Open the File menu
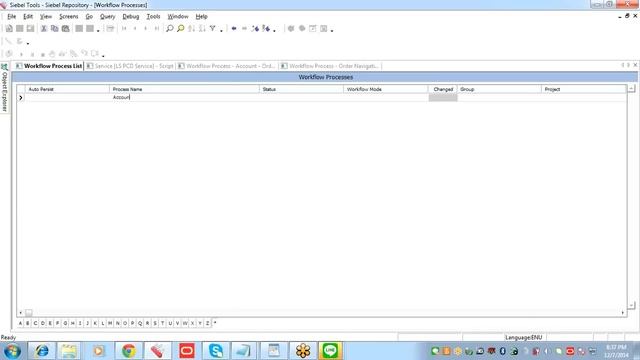The height and width of the screenshot is (360, 640). (11, 16)
